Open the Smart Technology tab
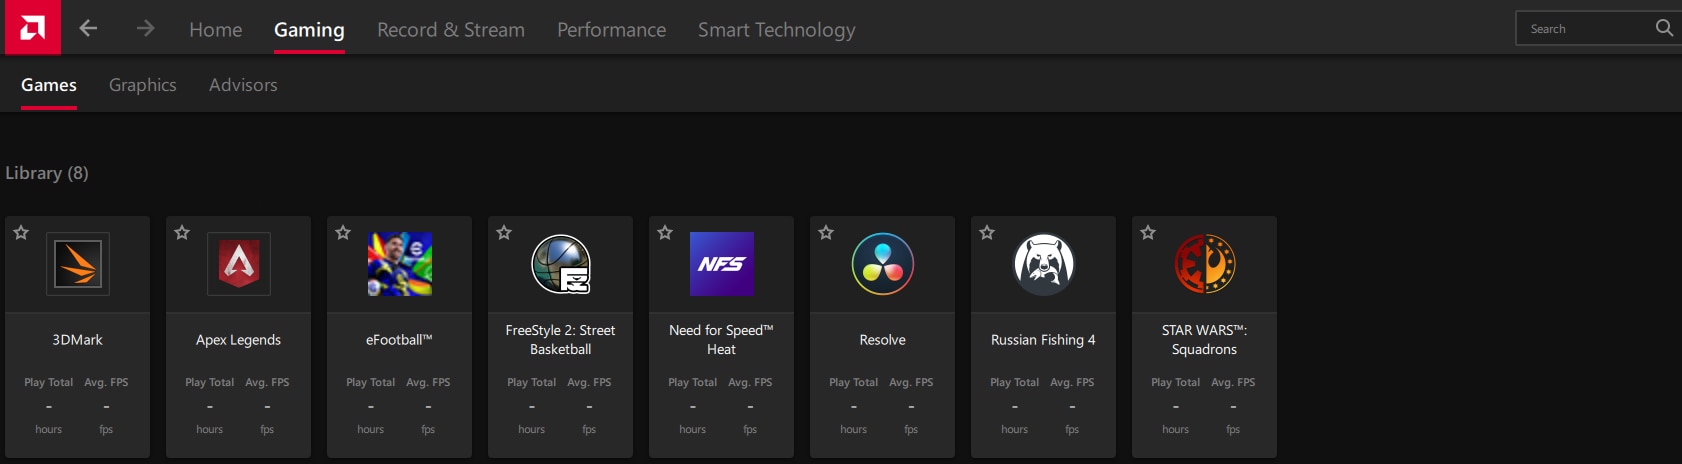 pos(777,30)
